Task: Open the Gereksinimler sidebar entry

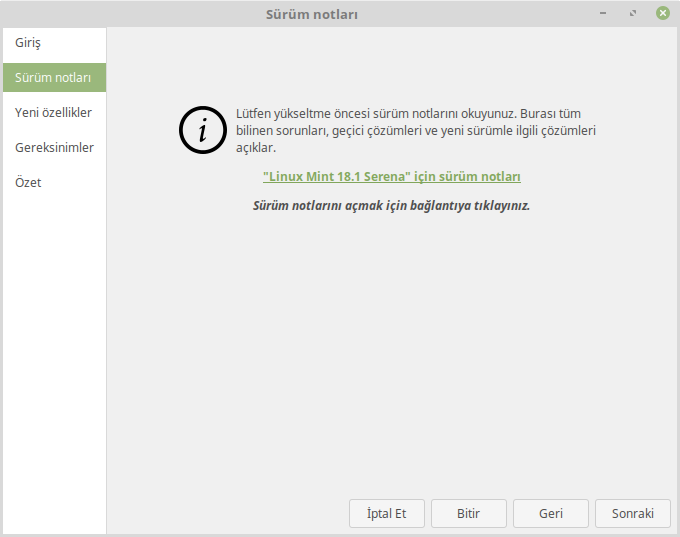Action: (x=54, y=148)
